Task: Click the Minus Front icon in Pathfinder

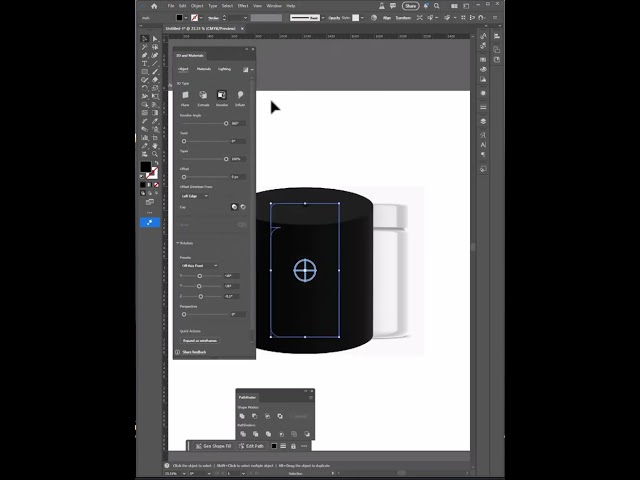Action: tap(255, 416)
